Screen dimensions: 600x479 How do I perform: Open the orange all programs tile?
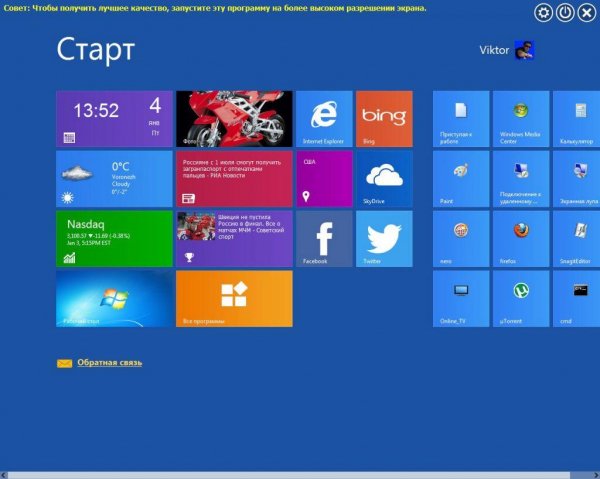234,299
